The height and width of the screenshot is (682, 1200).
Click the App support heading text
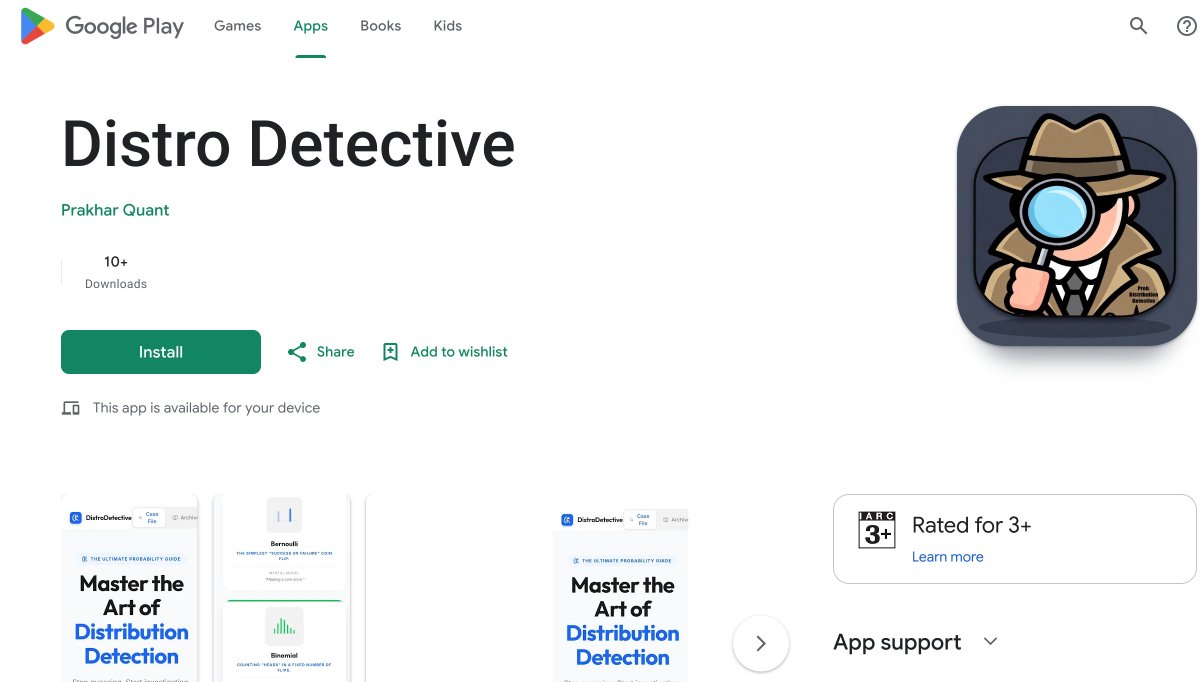[x=897, y=642]
